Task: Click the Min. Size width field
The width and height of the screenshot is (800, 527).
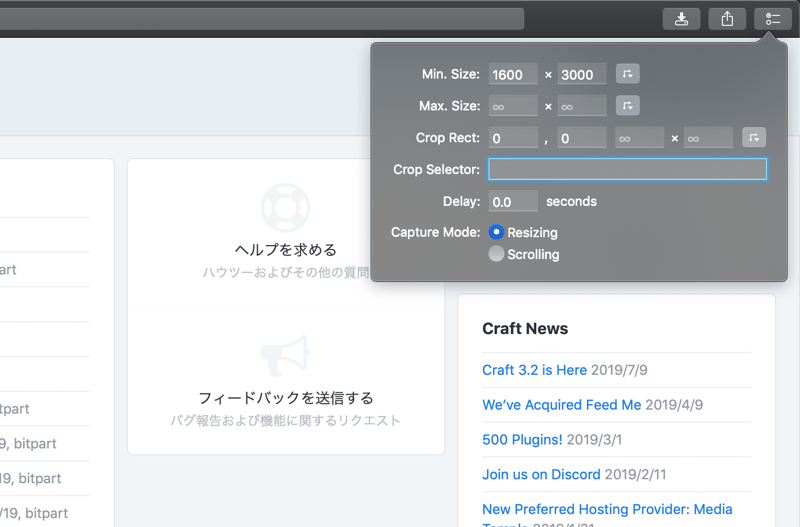Action: pyautogui.click(x=513, y=75)
